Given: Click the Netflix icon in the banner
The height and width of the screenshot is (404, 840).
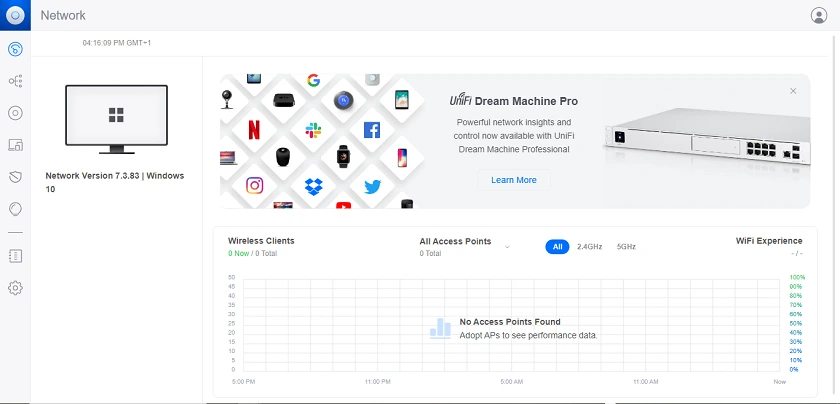Looking at the screenshot, I should tap(254, 130).
